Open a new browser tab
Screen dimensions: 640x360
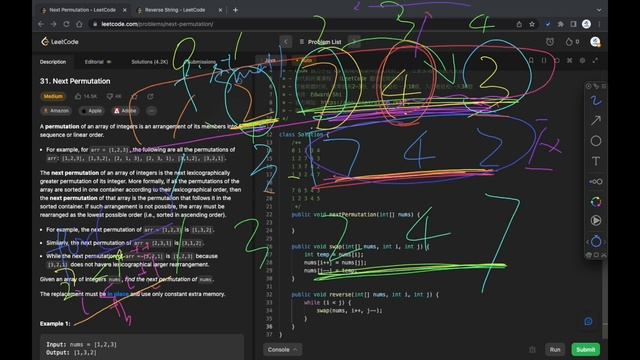coord(236,10)
